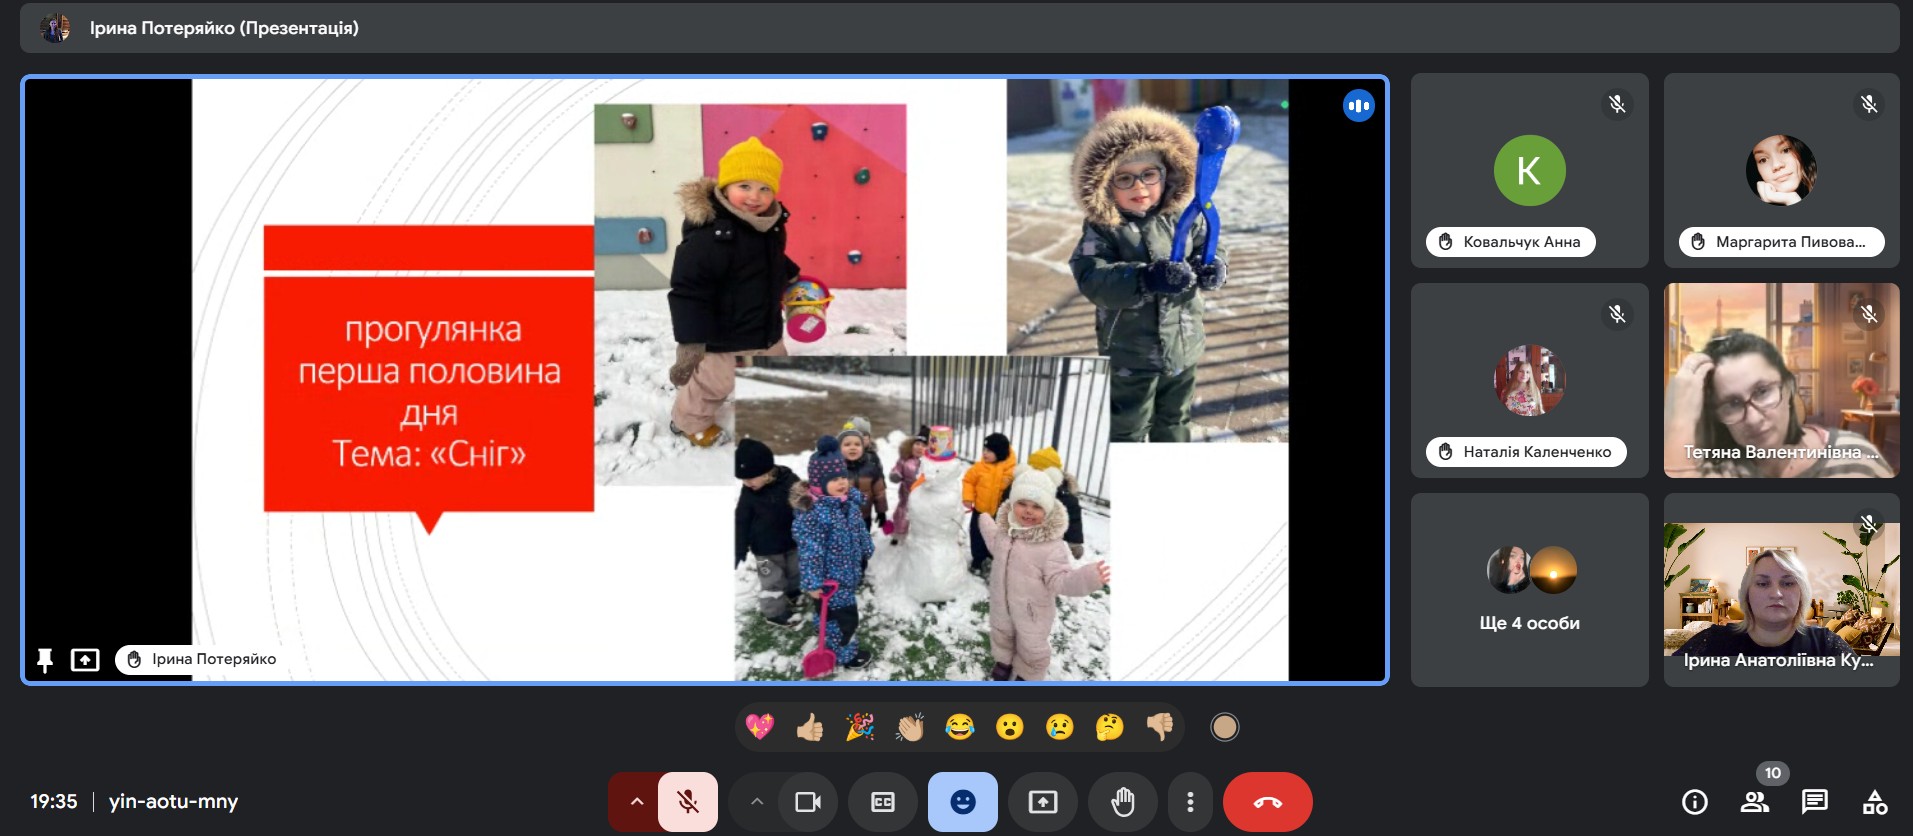Click the blue audio activity indicator on presentation
The width and height of the screenshot is (1913, 836).
(x=1358, y=105)
